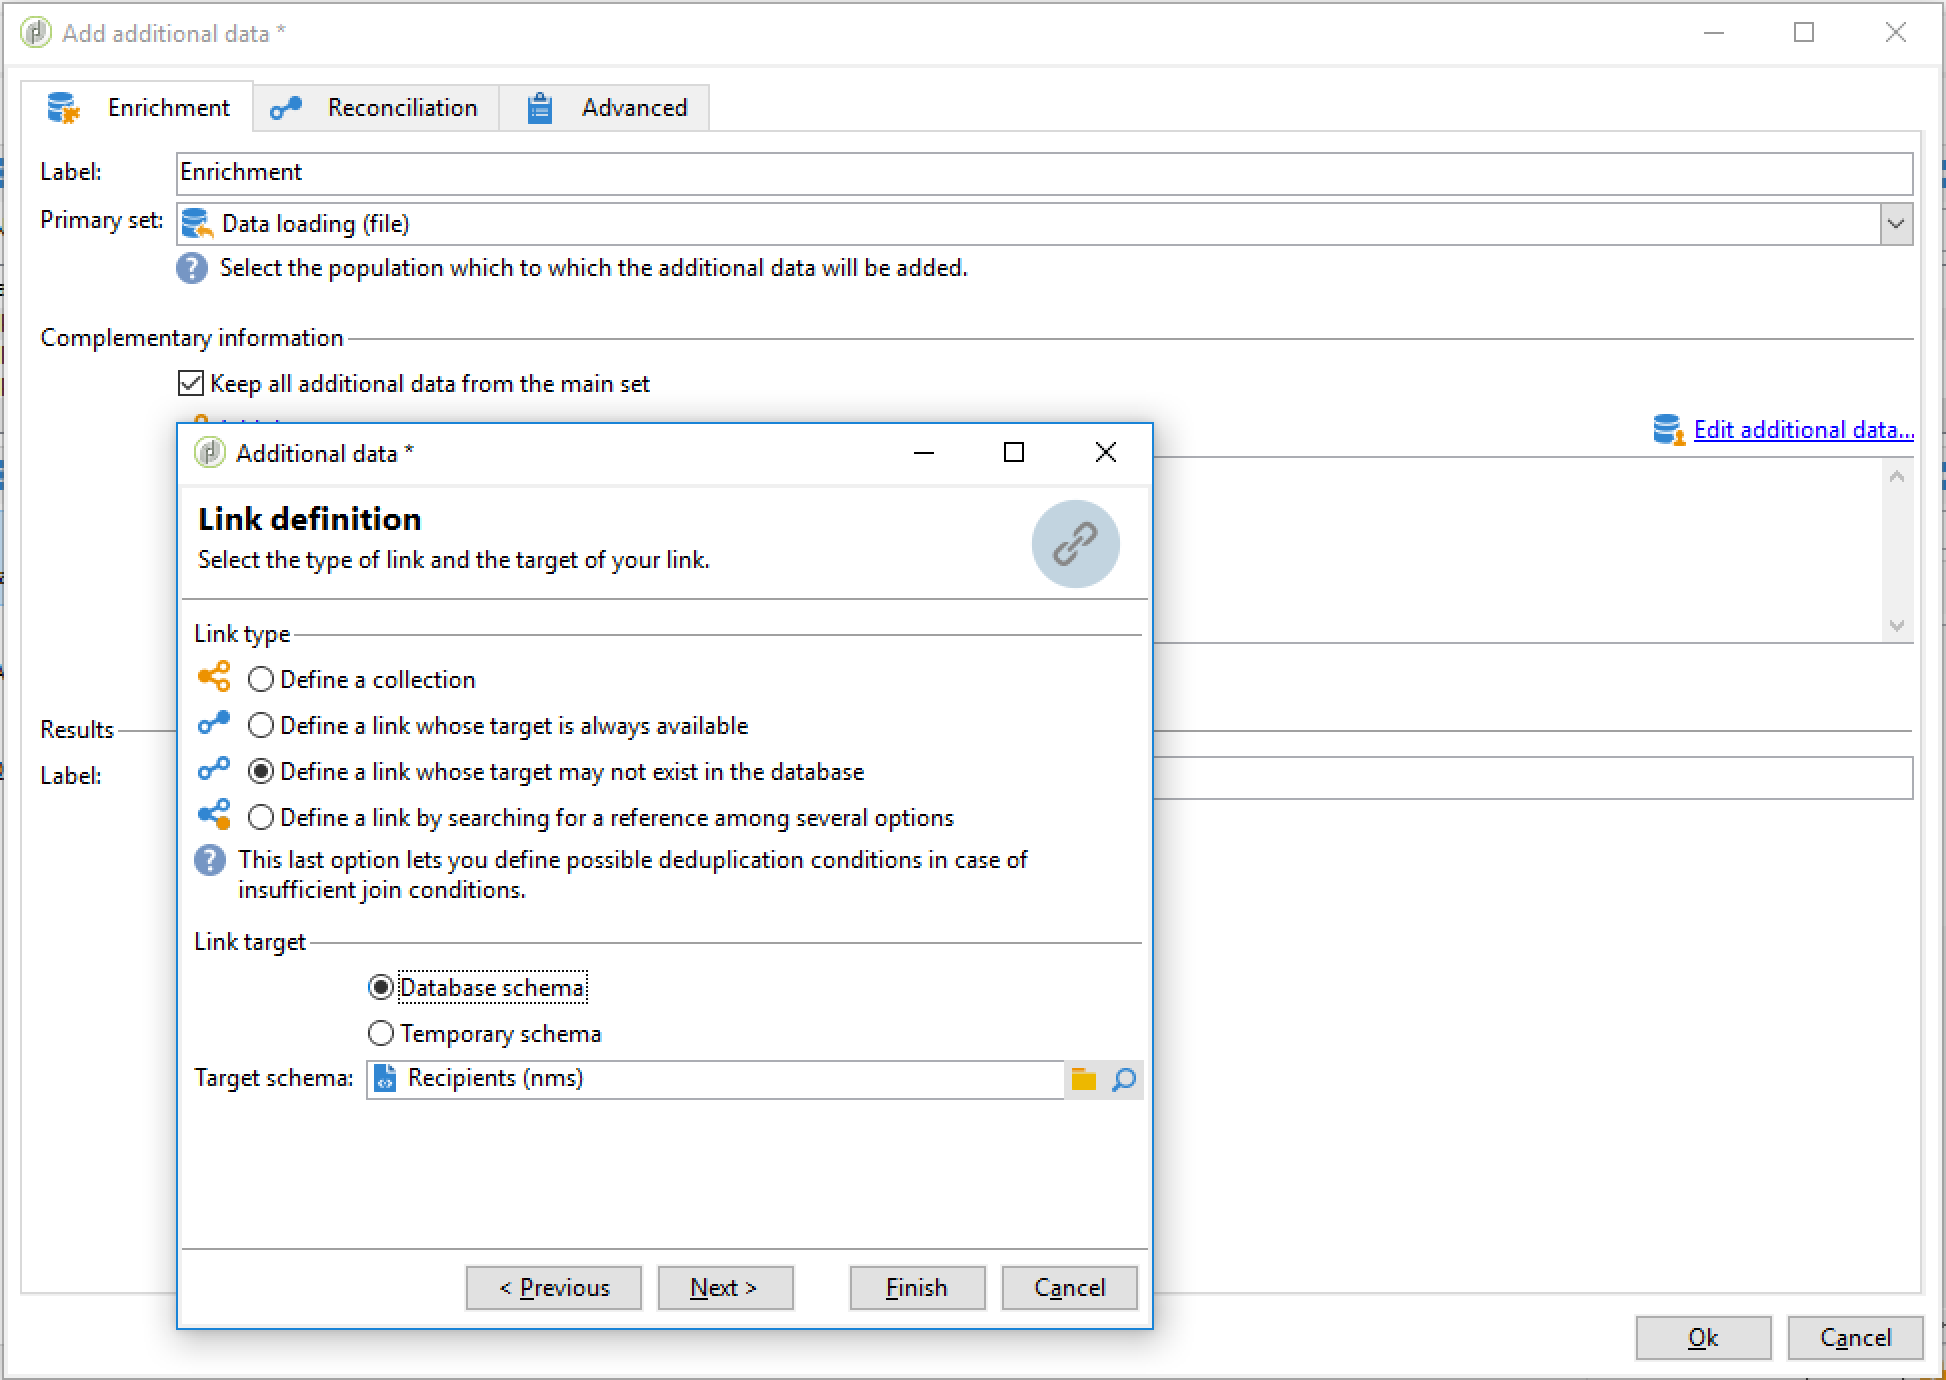1946x1380 pixels.
Task: Choose the Temporary schema radio option
Action: click(x=381, y=1033)
